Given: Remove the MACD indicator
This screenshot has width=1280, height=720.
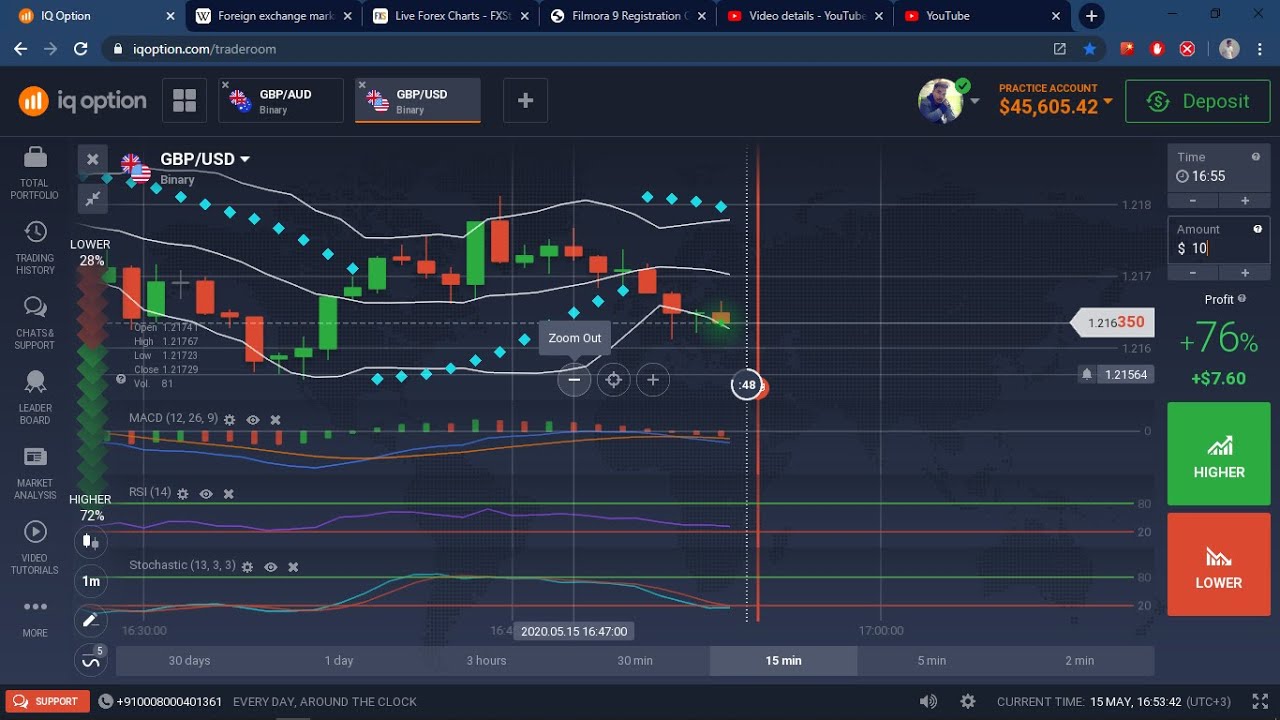Looking at the screenshot, I should point(275,420).
